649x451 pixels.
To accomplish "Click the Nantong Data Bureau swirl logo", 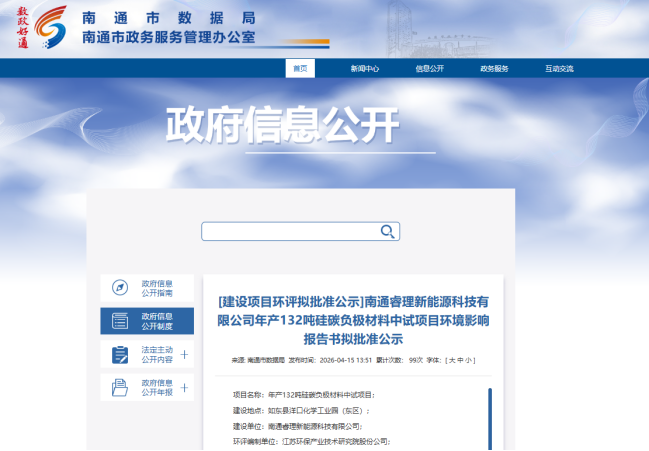I will pyautogui.click(x=50, y=26).
